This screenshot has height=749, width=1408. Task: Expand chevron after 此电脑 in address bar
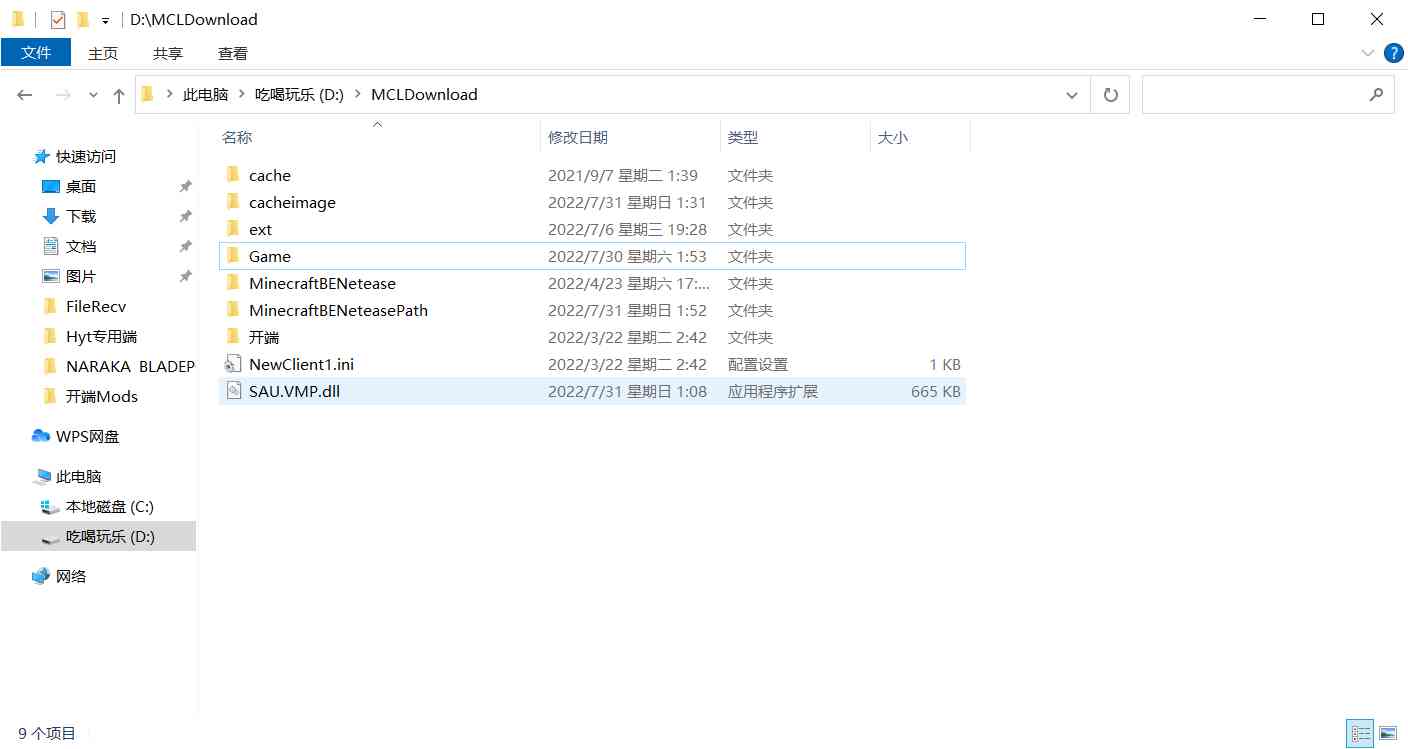[x=242, y=95]
